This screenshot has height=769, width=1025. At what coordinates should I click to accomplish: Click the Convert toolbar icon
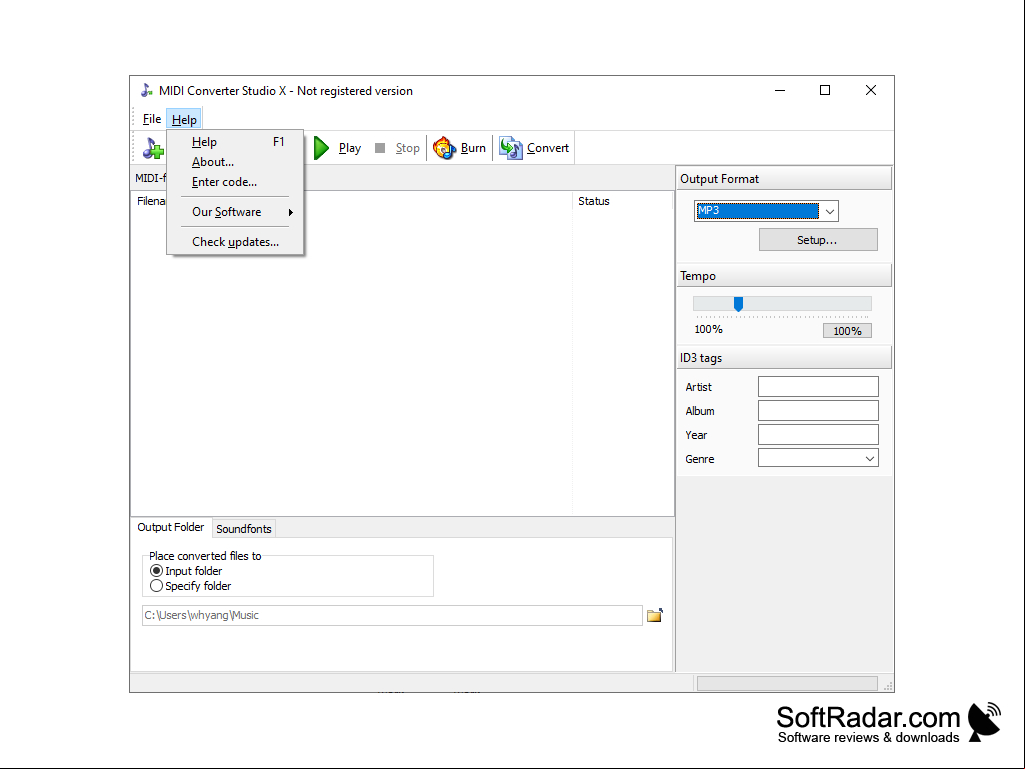tap(511, 148)
